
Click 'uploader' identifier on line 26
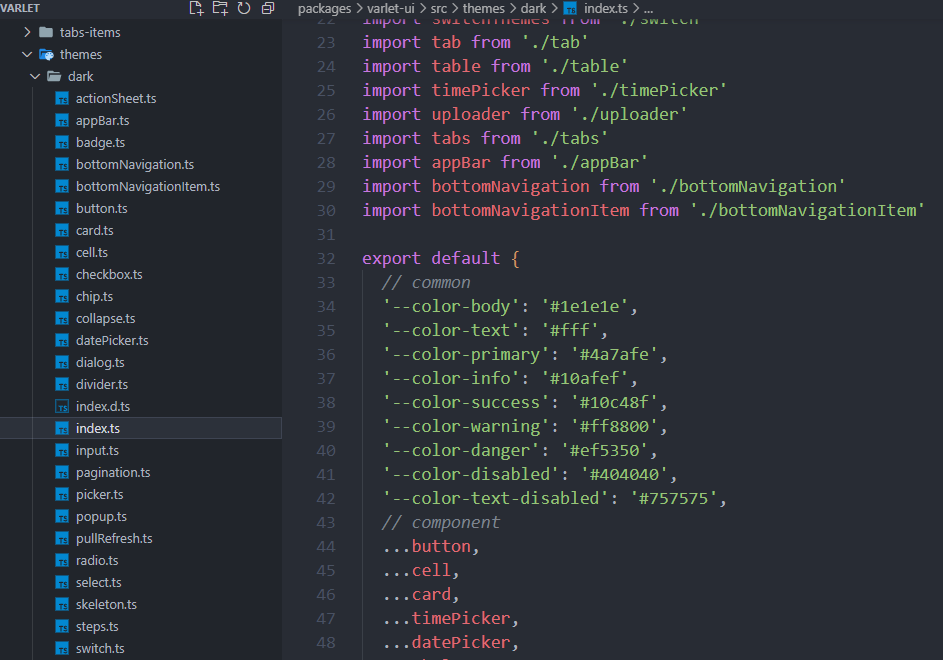(471, 114)
